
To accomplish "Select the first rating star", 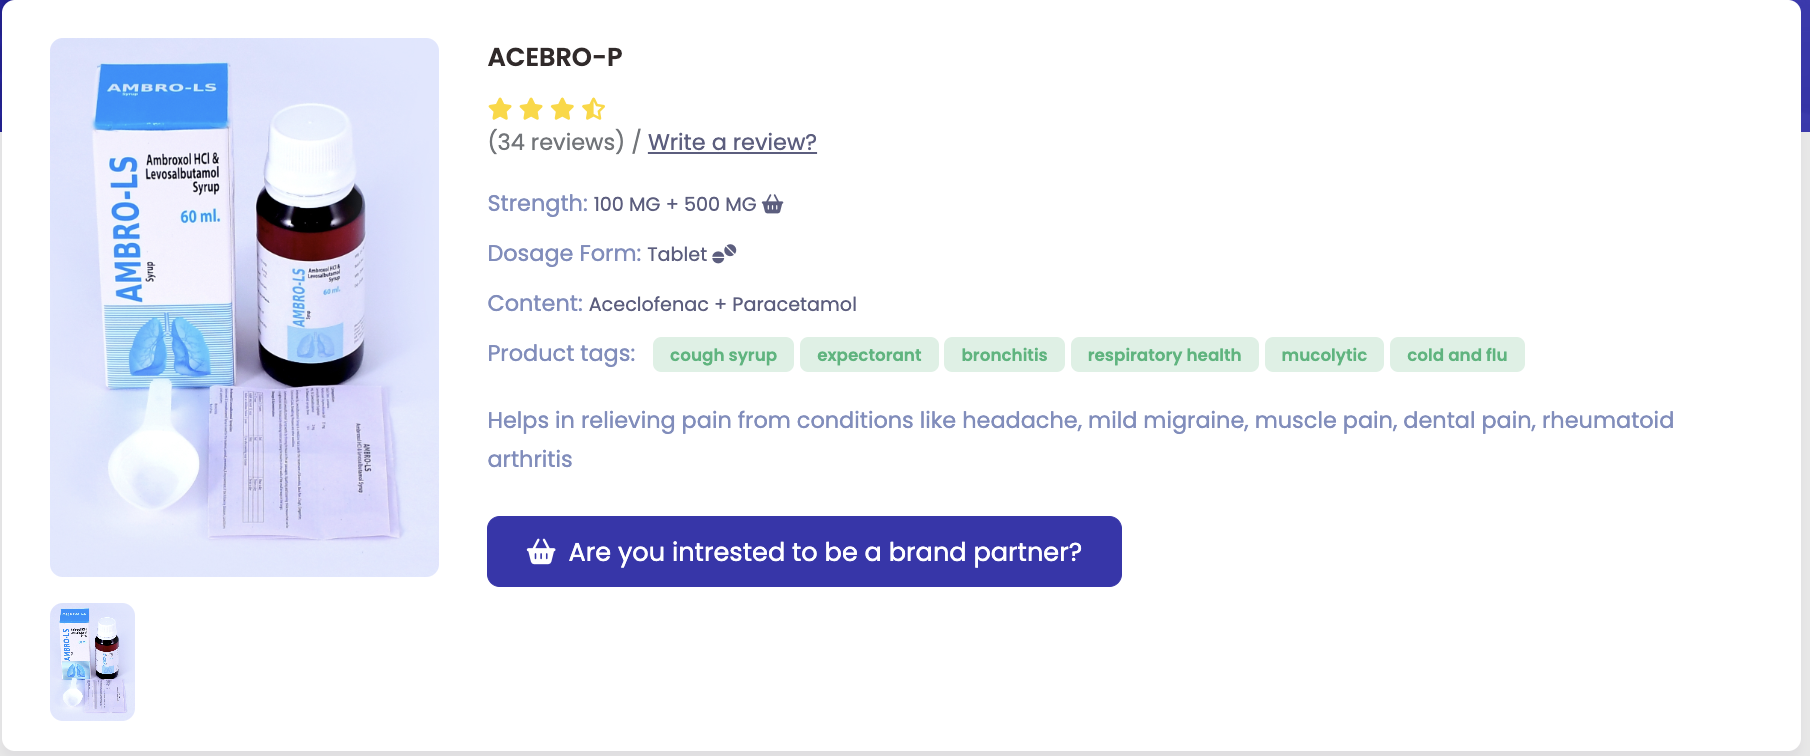I will (500, 109).
